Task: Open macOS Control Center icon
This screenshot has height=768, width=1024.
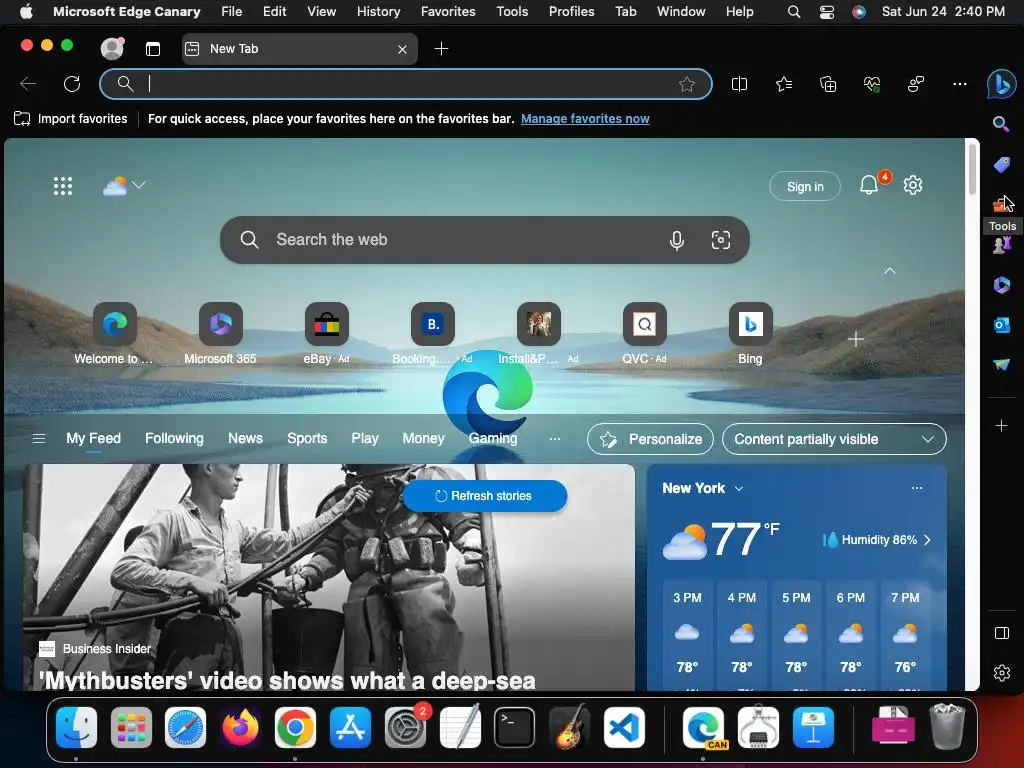Action: [x=827, y=12]
